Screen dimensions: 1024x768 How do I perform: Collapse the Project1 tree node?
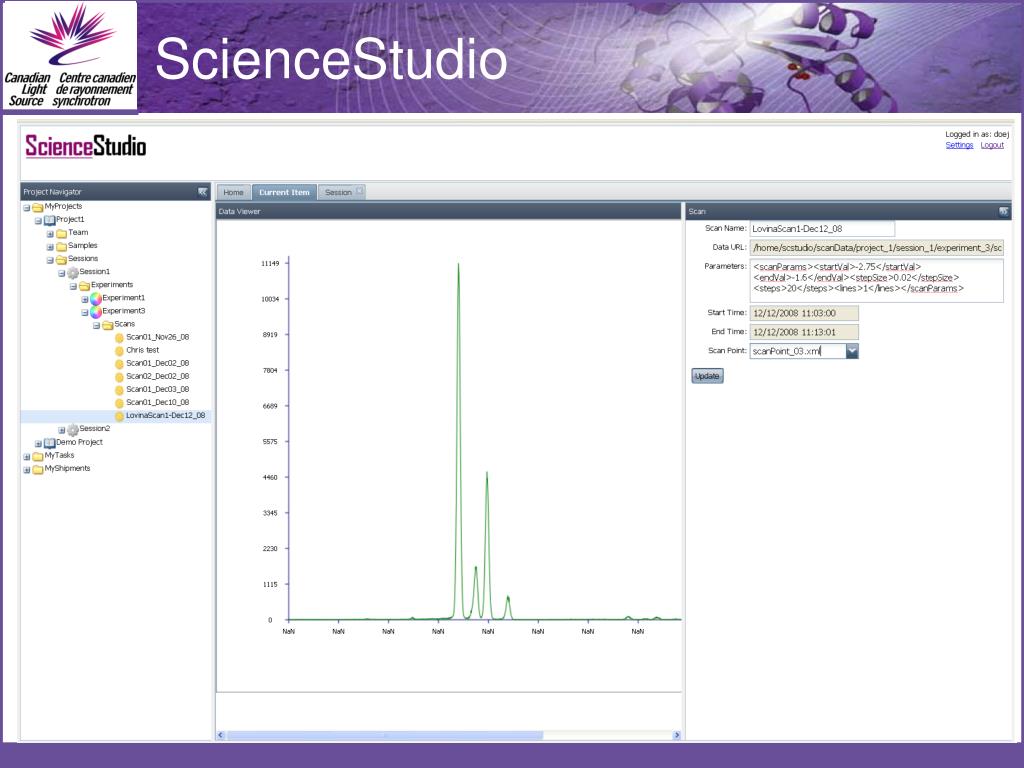[39, 221]
